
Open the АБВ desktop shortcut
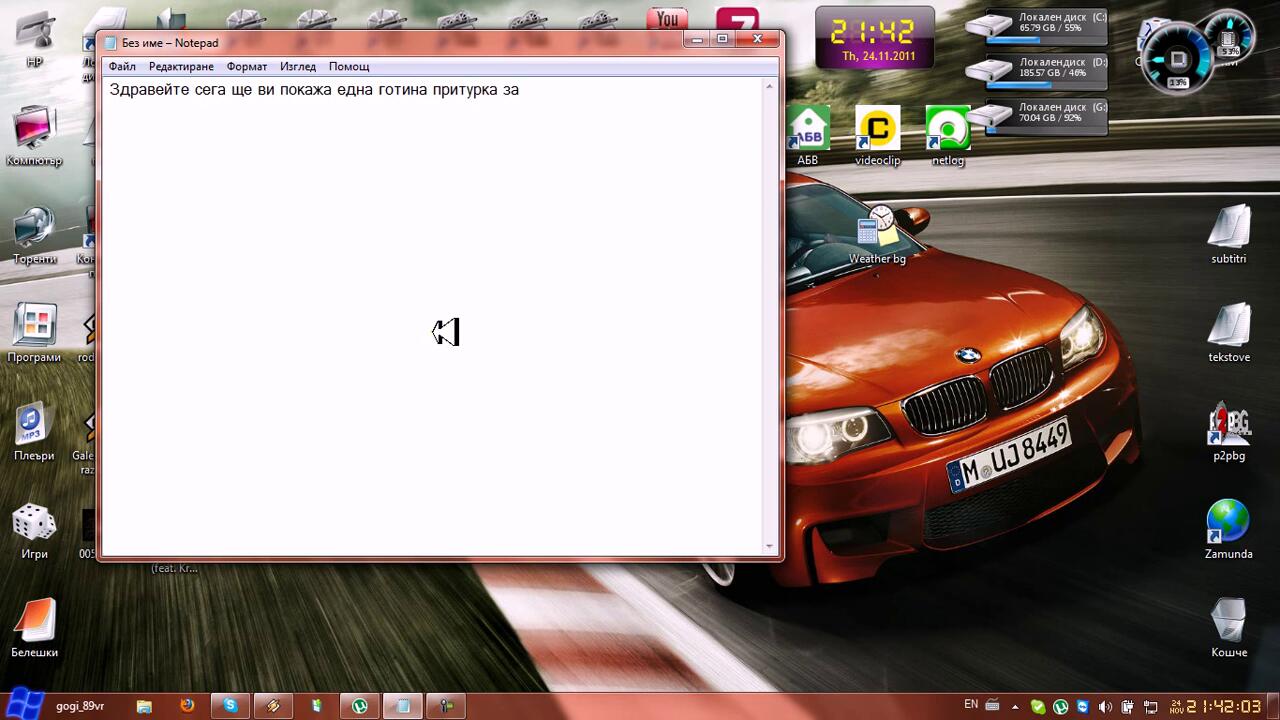coord(808,130)
